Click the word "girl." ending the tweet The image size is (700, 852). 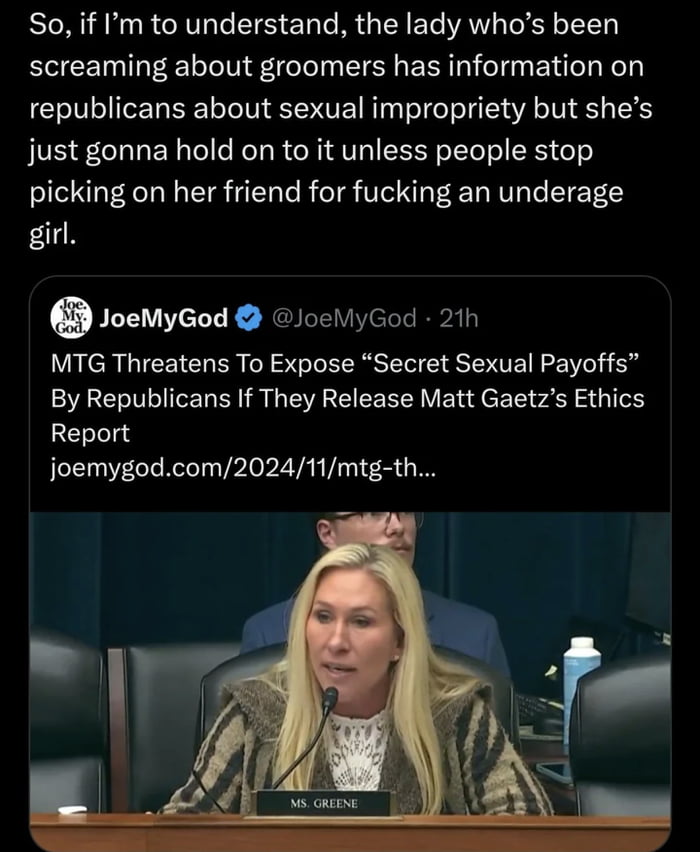[x=53, y=231]
